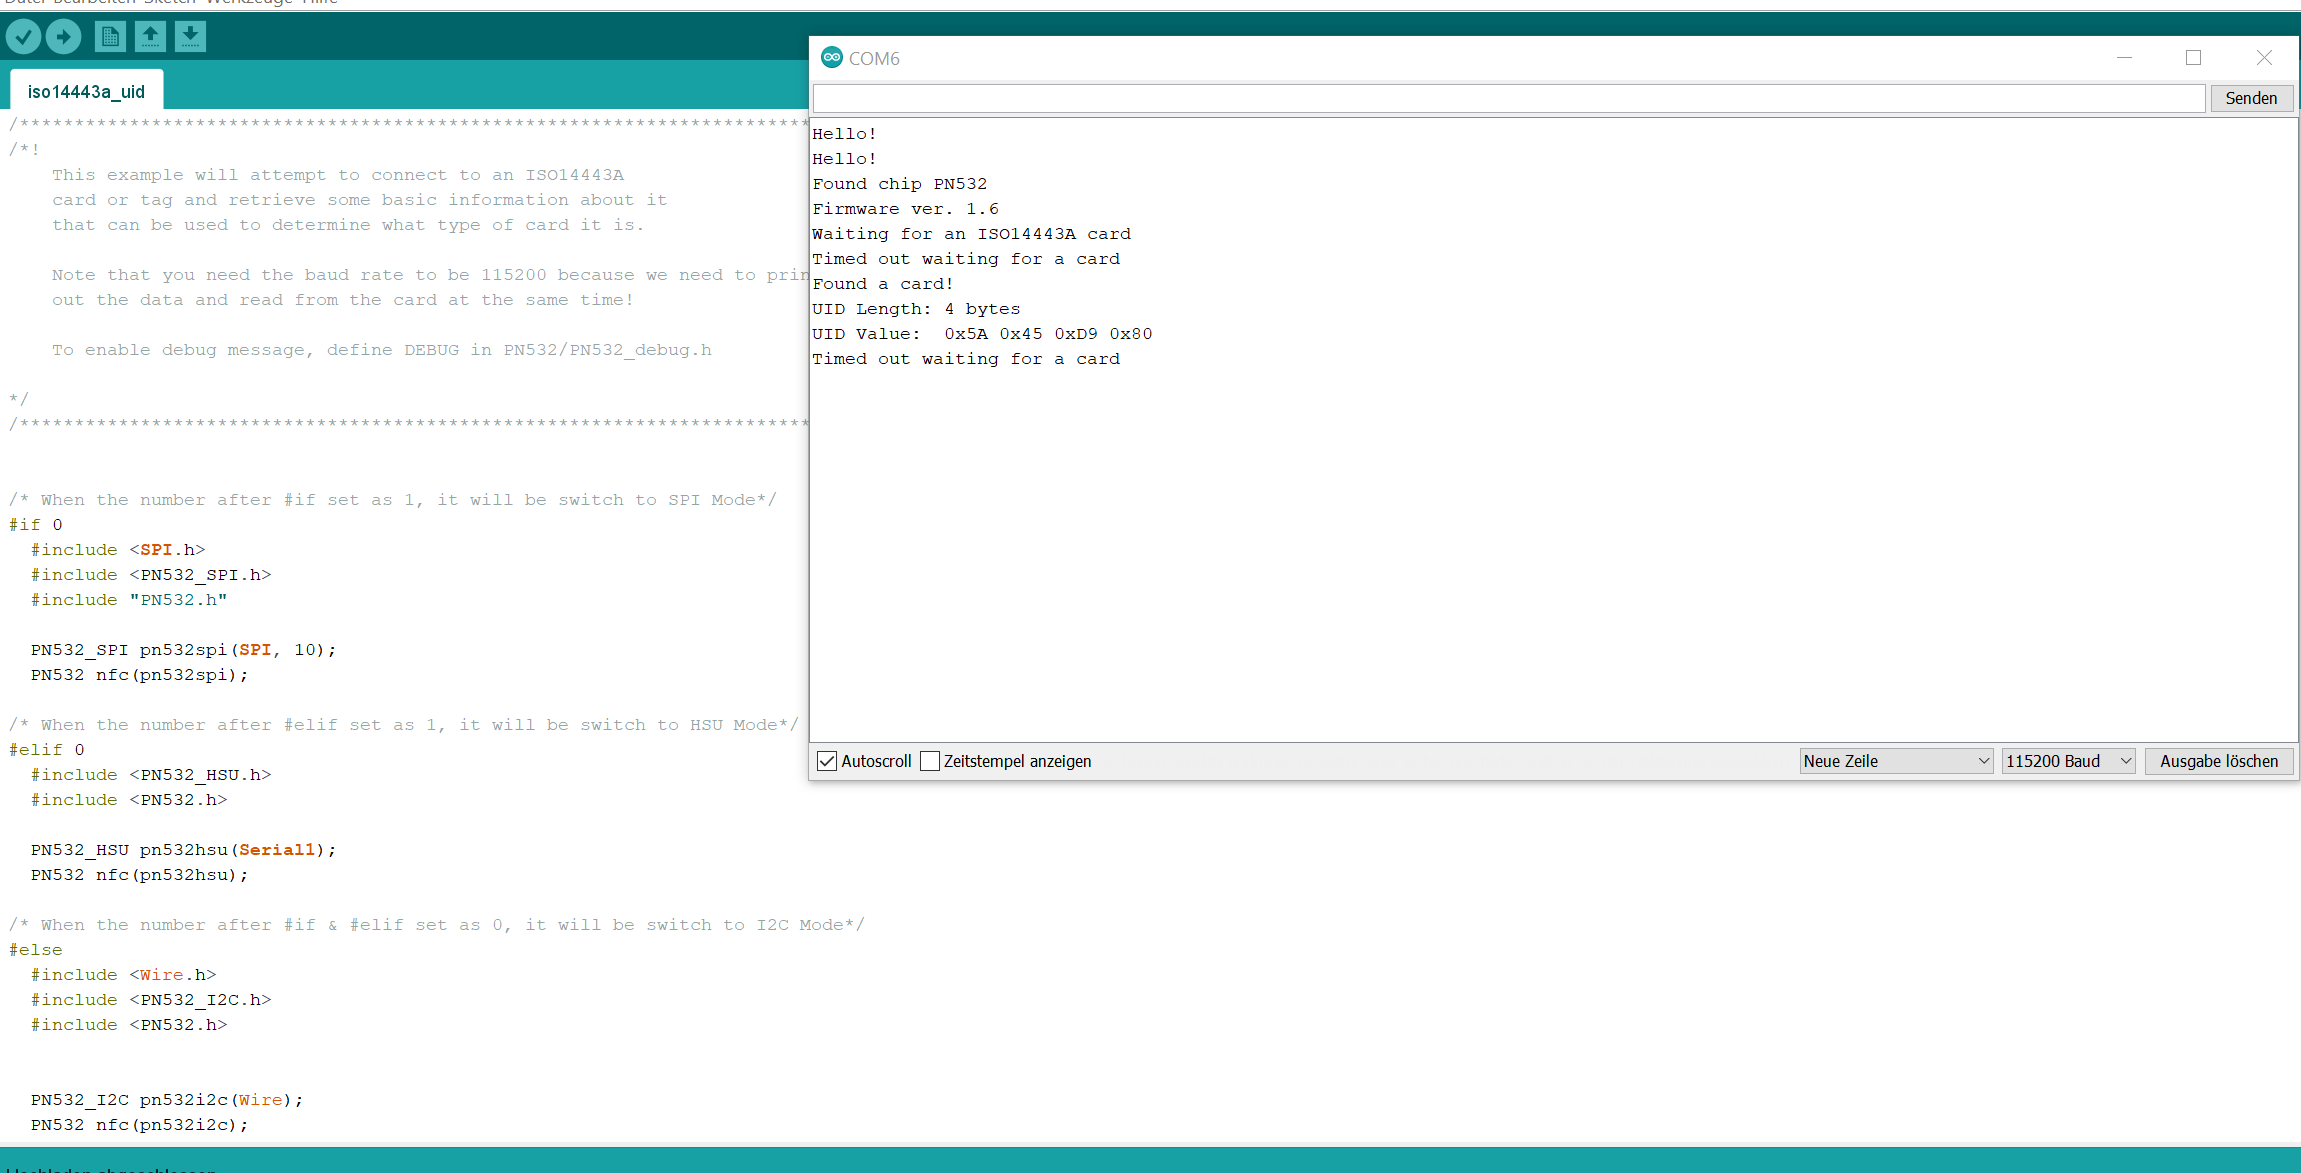Viewport: 2301px width, 1173px height.
Task: Enable the Zeitstempel anzeigen checkbox
Action: pyautogui.click(x=930, y=761)
